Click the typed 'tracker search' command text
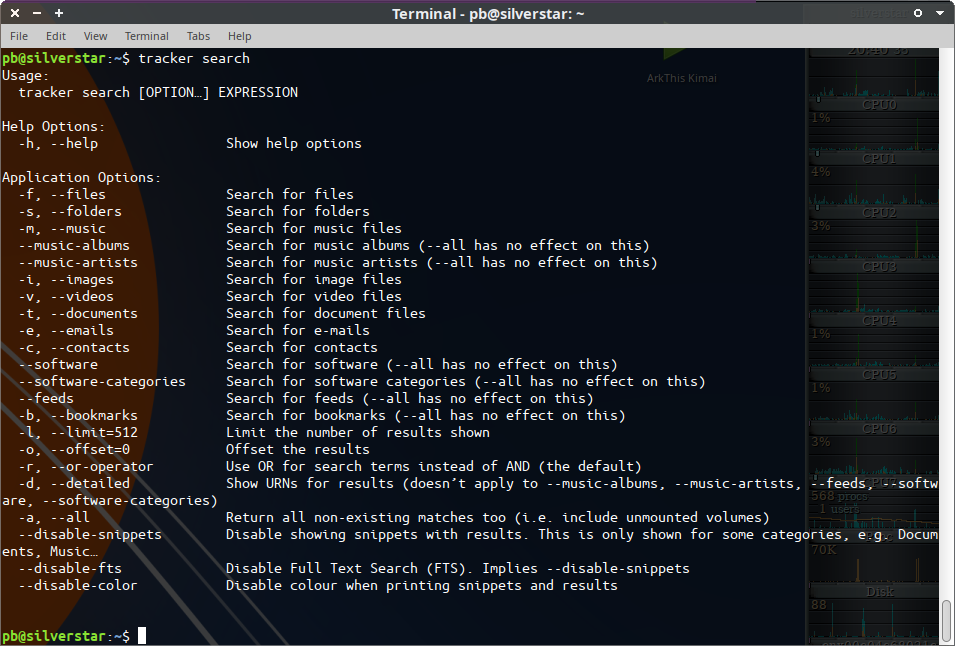955x646 pixels. coord(194,58)
